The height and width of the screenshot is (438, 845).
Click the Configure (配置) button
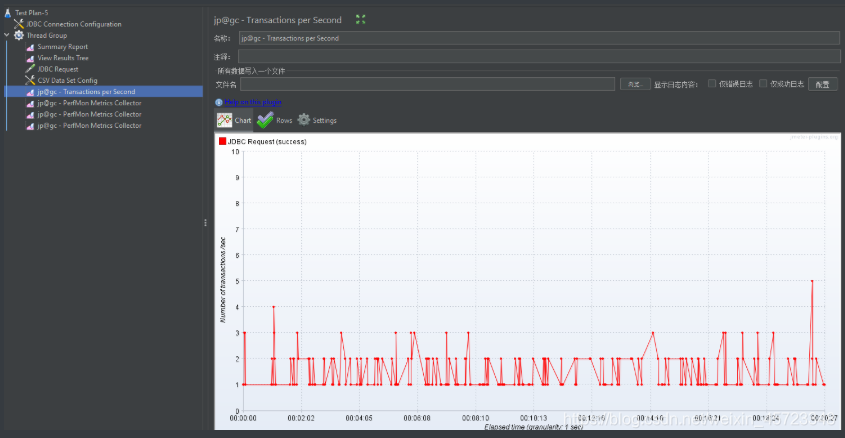click(822, 84)
